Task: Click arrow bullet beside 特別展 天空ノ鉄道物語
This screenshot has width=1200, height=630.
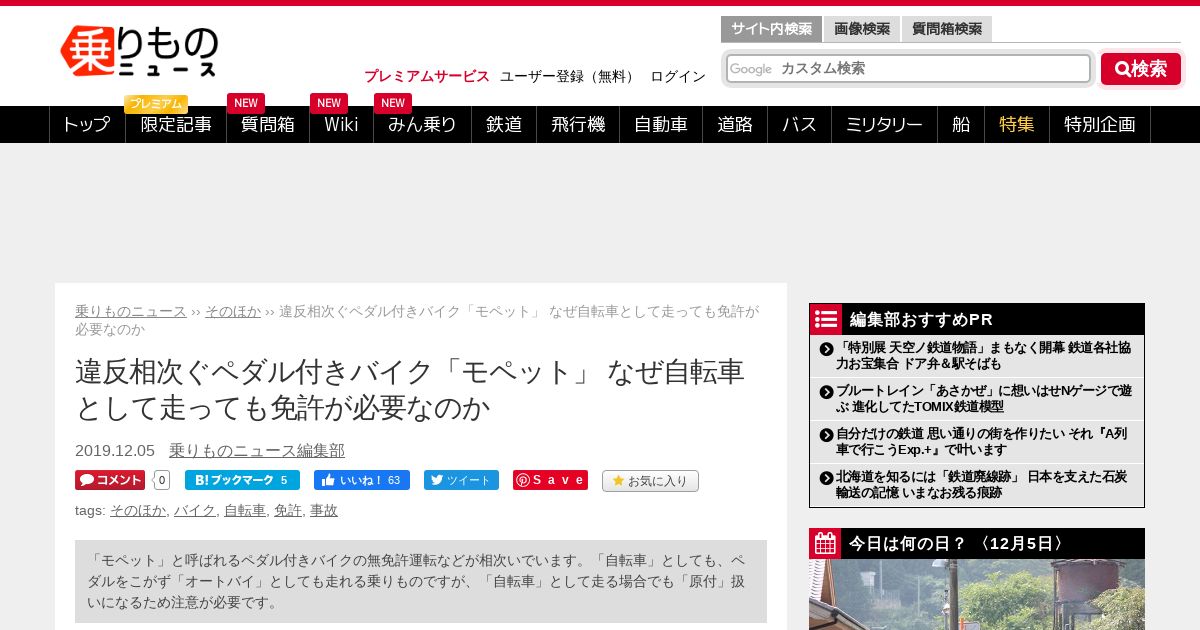Action: pos(826,349)
